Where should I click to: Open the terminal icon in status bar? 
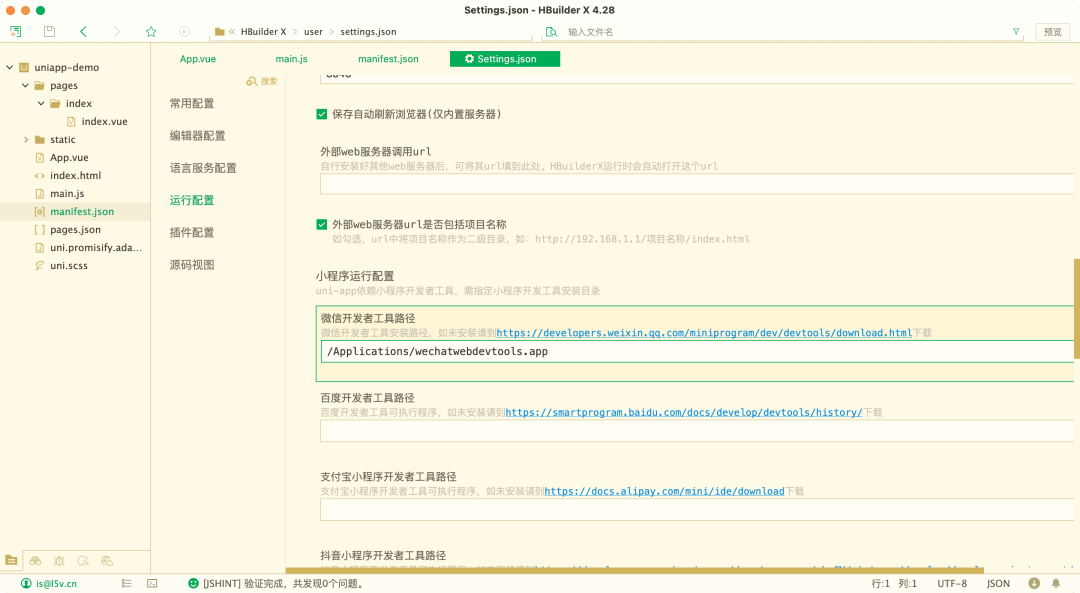point(152,583)
